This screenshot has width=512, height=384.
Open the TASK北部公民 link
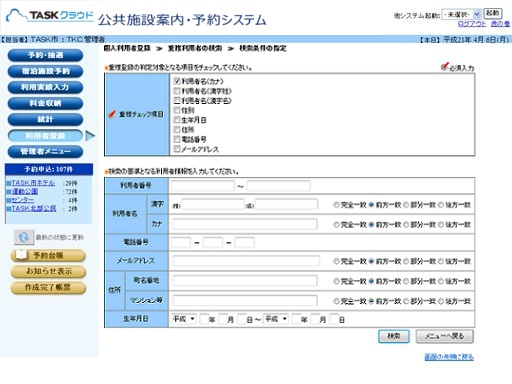34,209
